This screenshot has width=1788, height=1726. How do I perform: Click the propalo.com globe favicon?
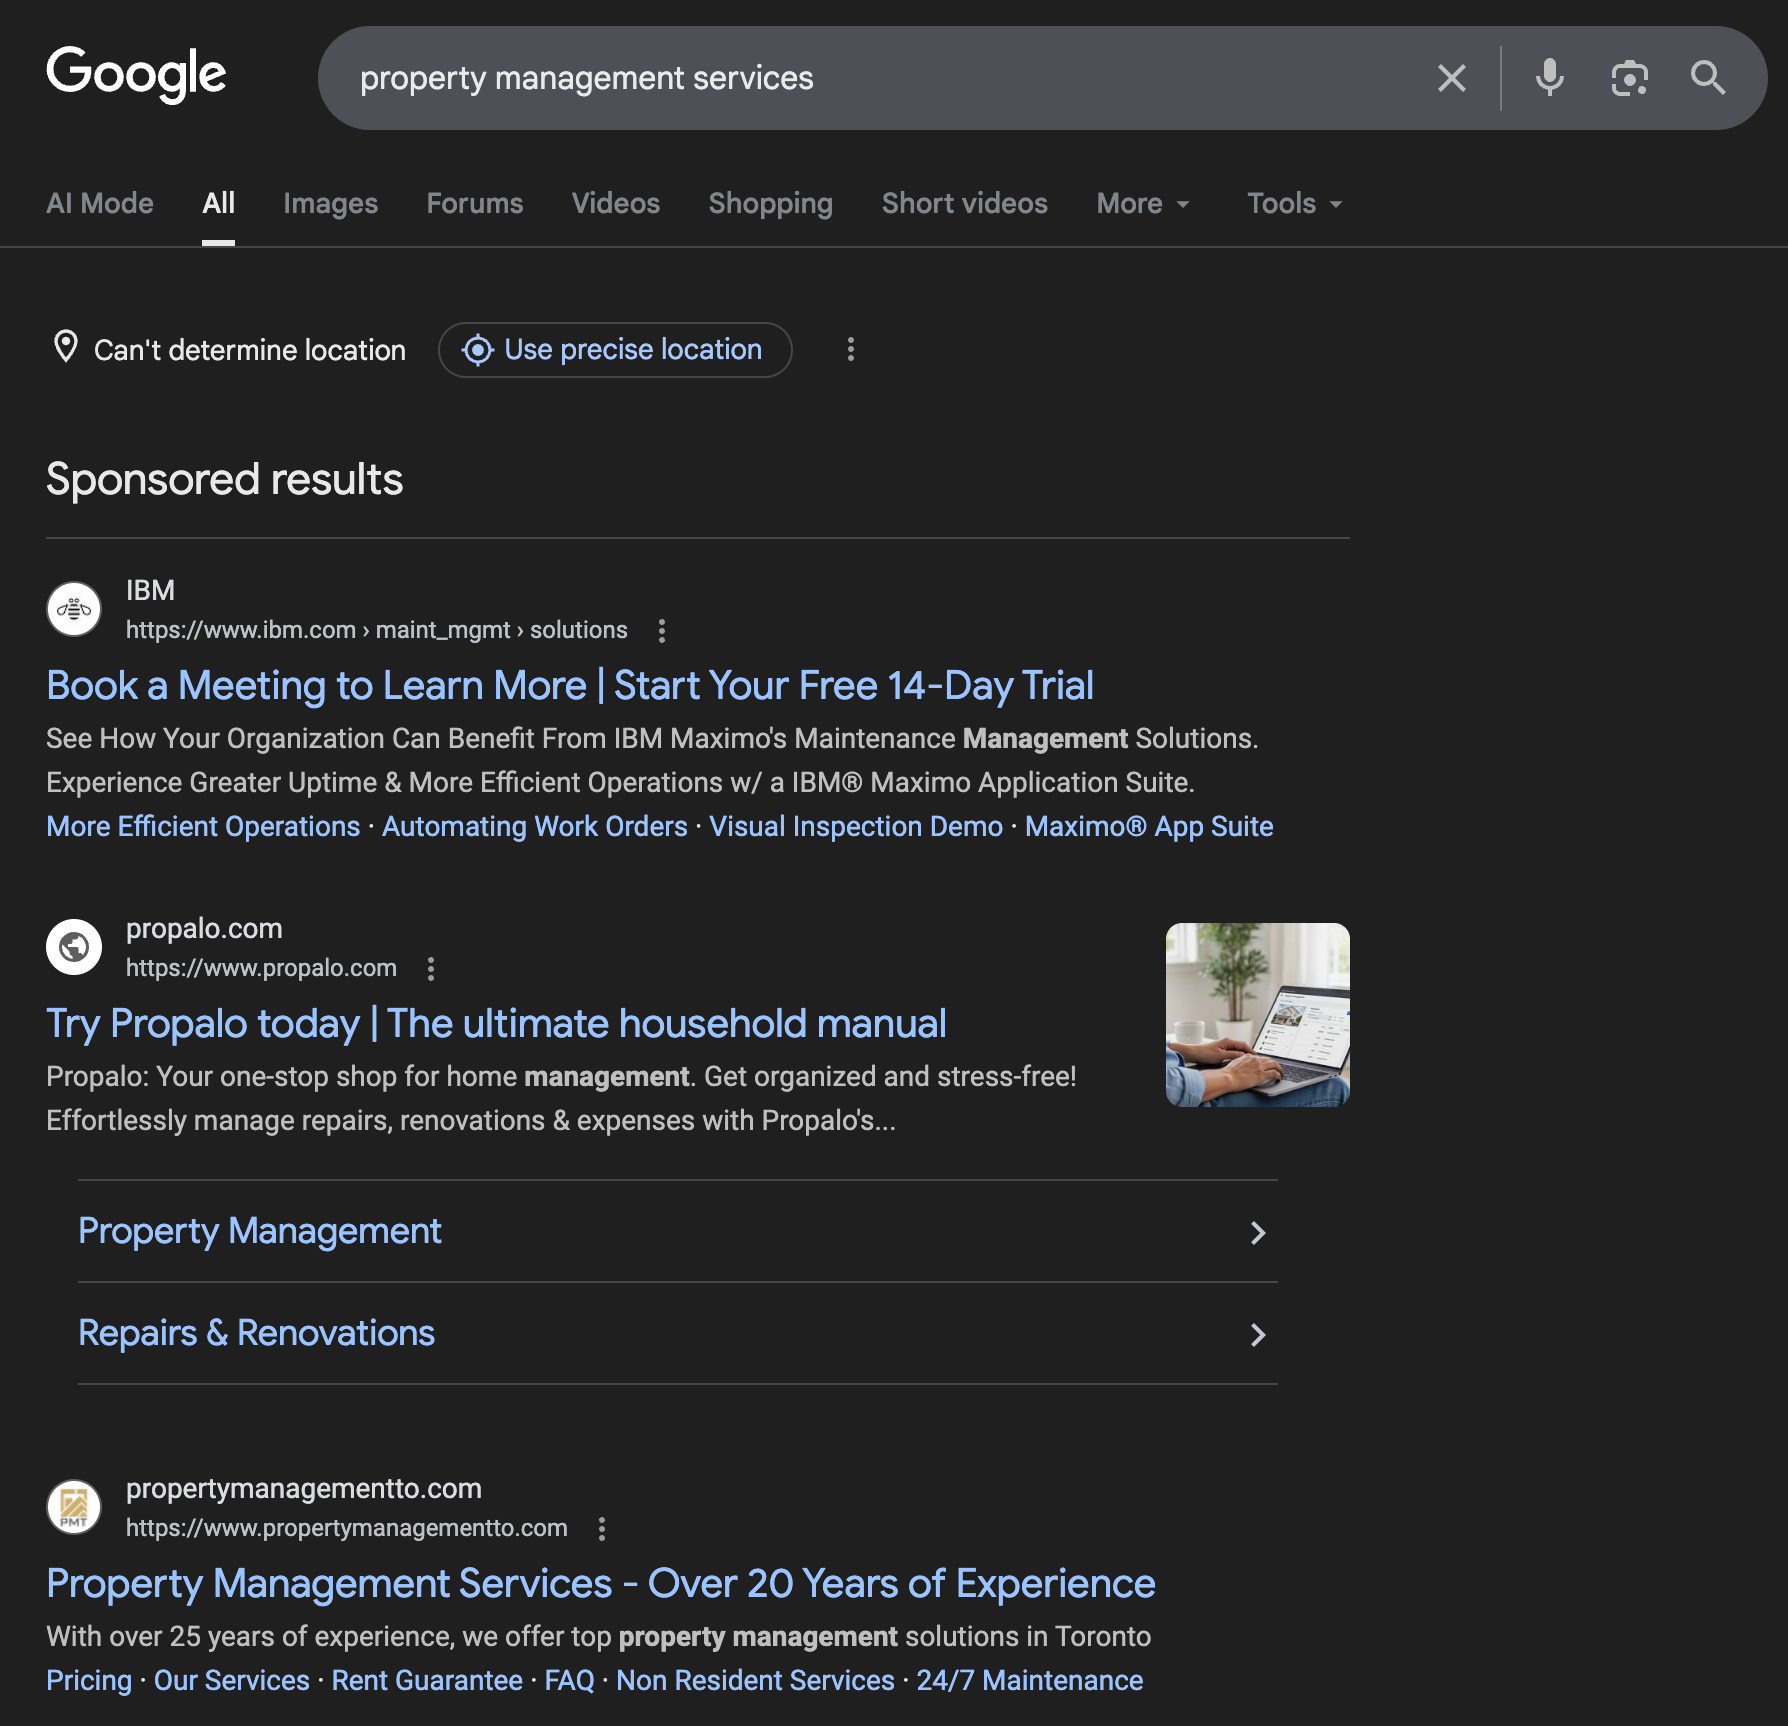74,947
